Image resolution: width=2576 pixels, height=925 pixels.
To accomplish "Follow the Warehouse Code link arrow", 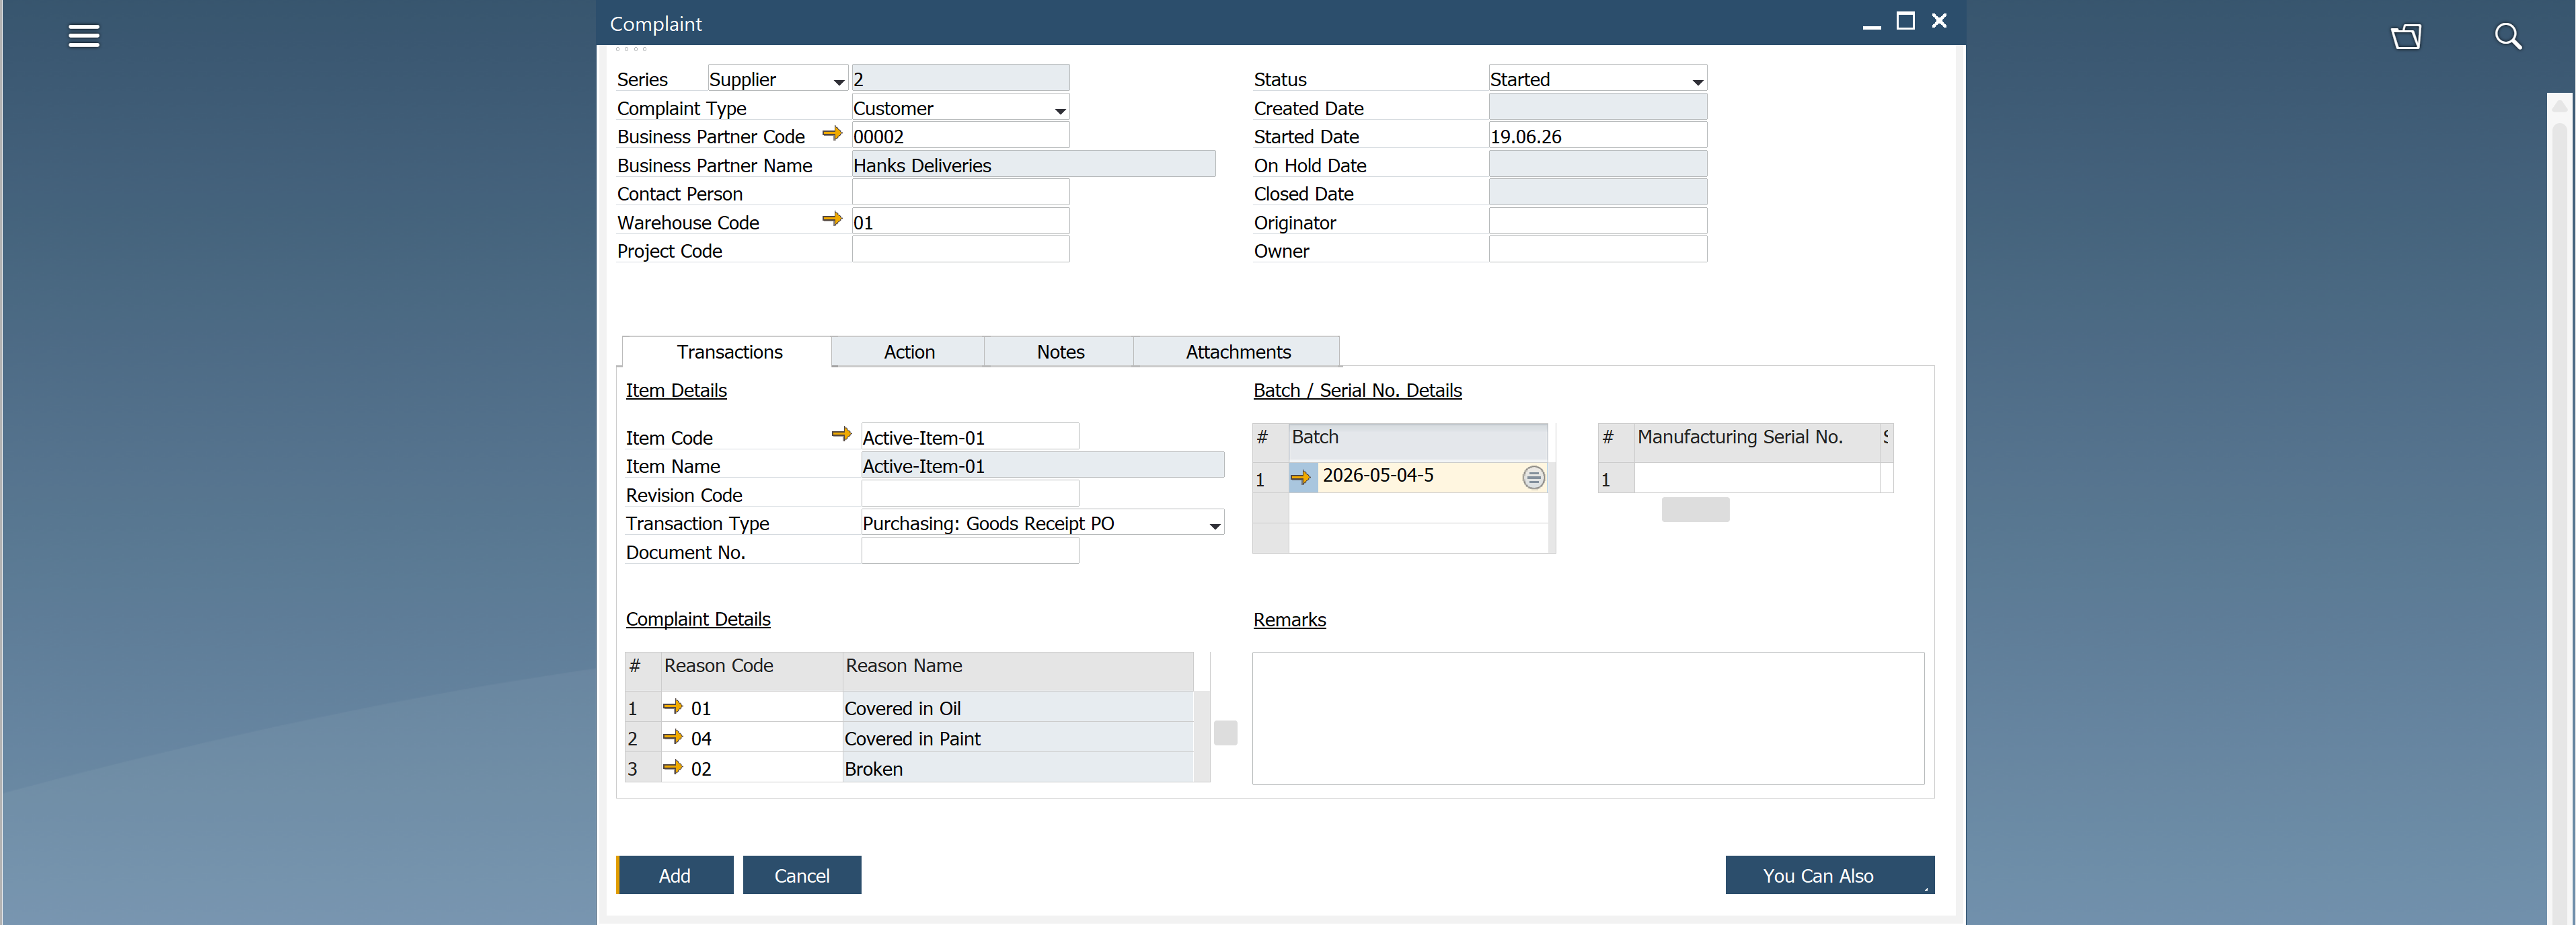I will pos(832,219).
